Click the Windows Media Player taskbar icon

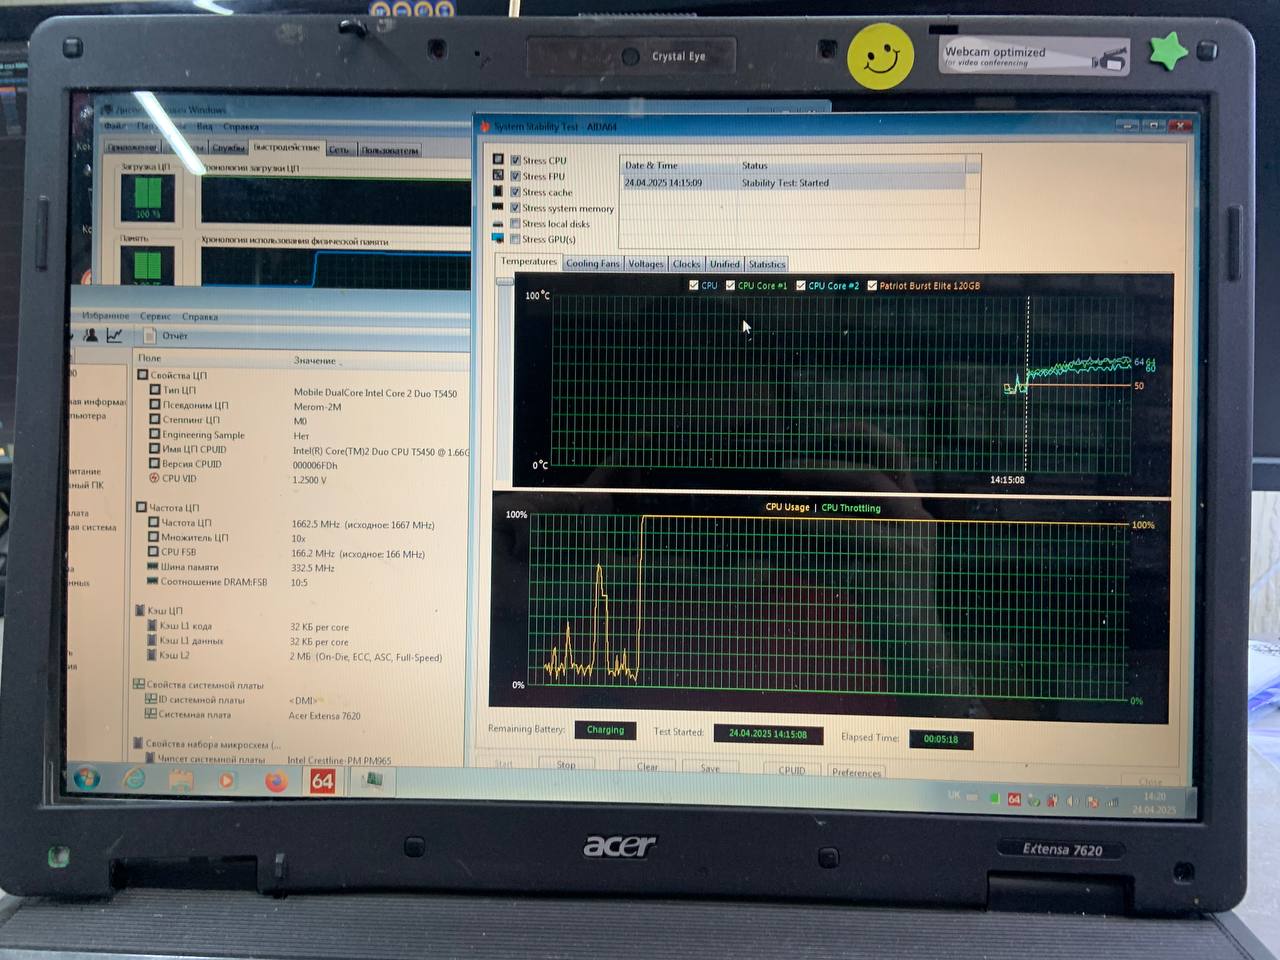(x=227, y=779)
